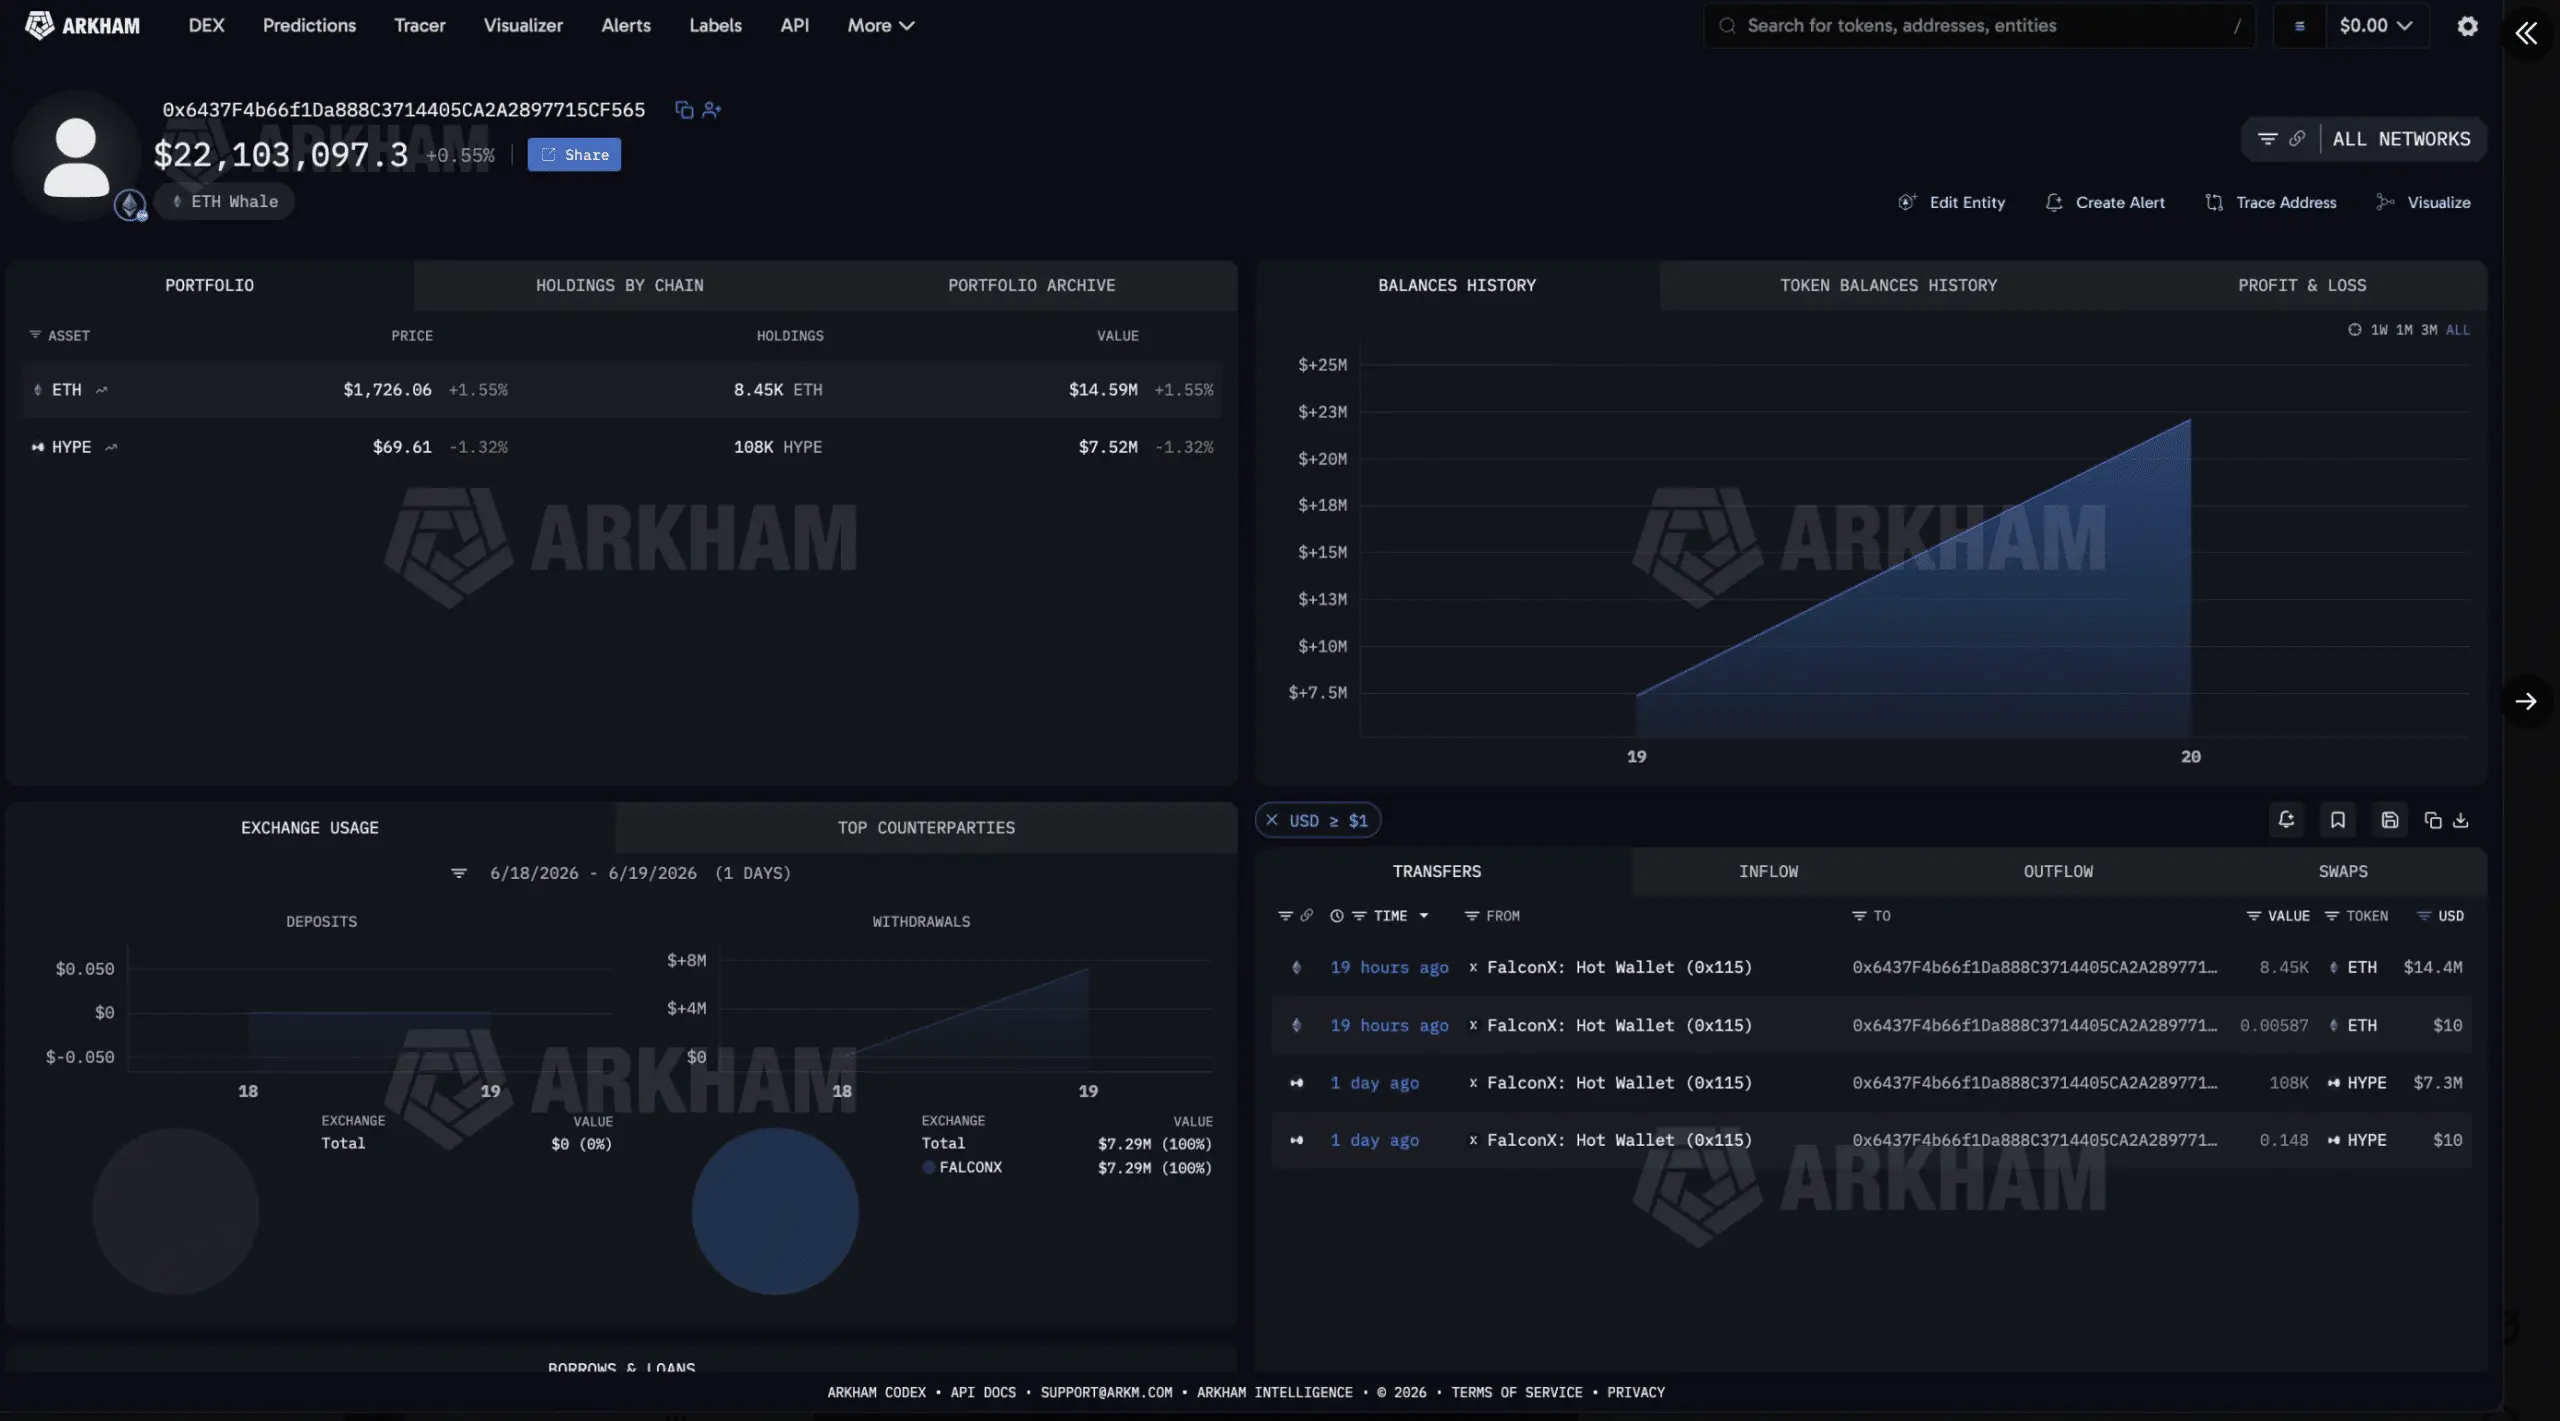Screen dimensions: 2560x1421
Task: Switch to the PORTFOLIO ARCHIVE tab
Action: coord(1031,286)
